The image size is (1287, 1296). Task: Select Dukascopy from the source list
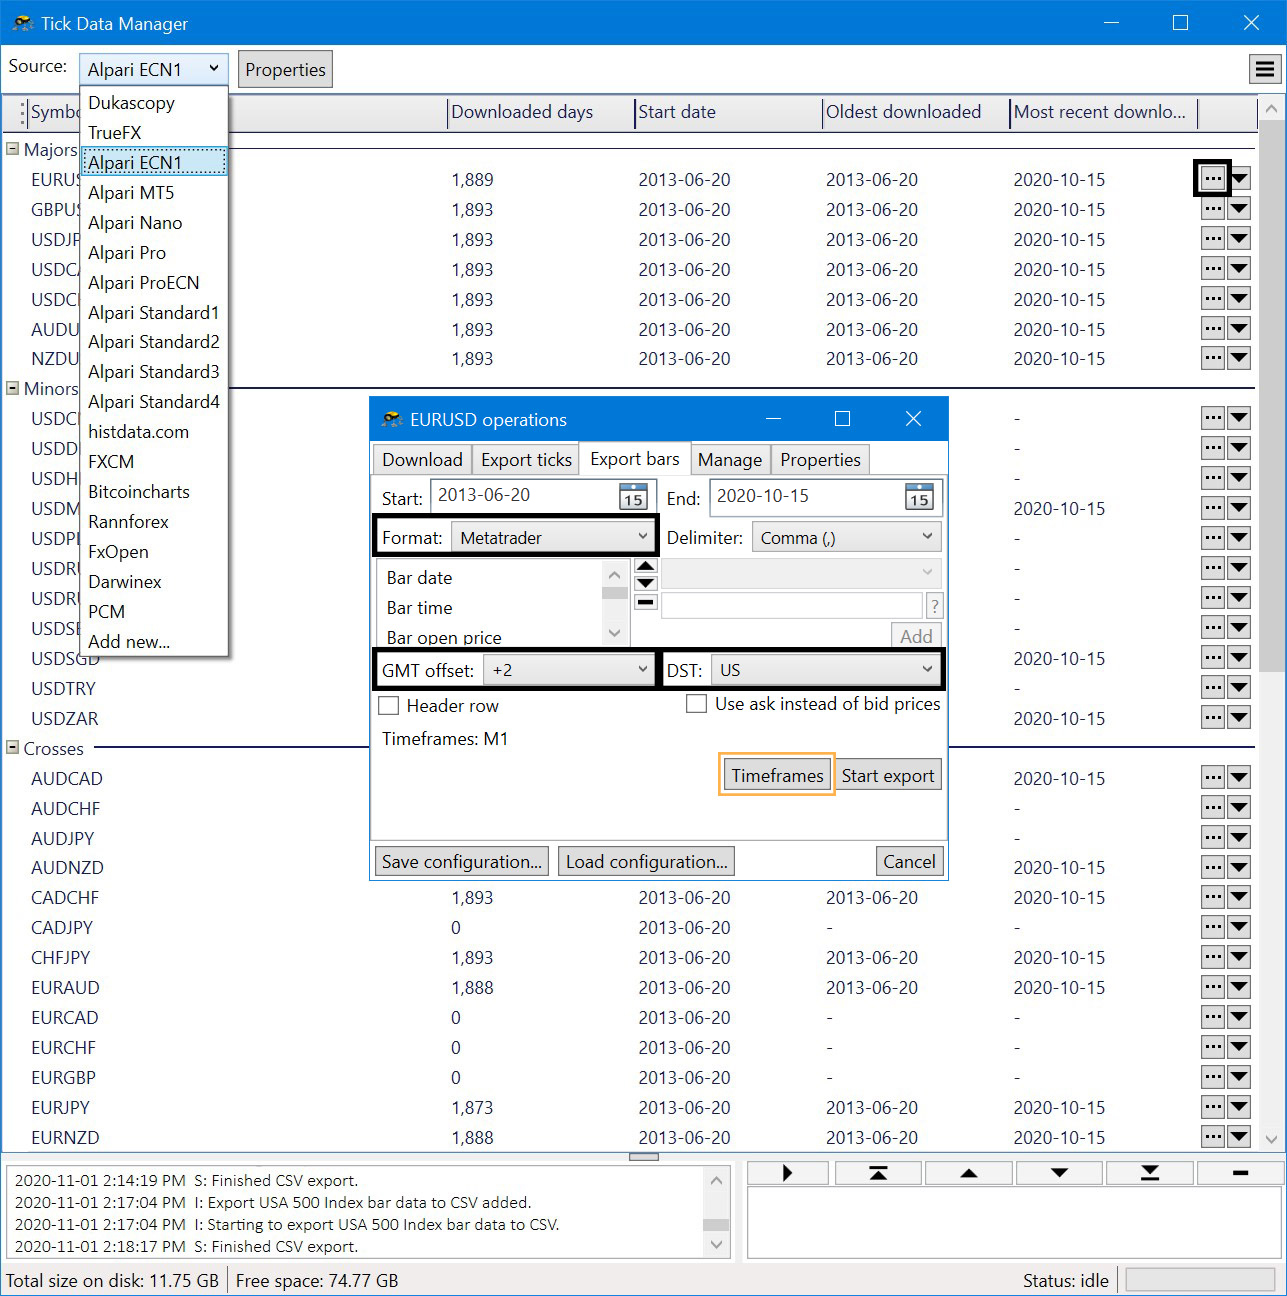155,103
